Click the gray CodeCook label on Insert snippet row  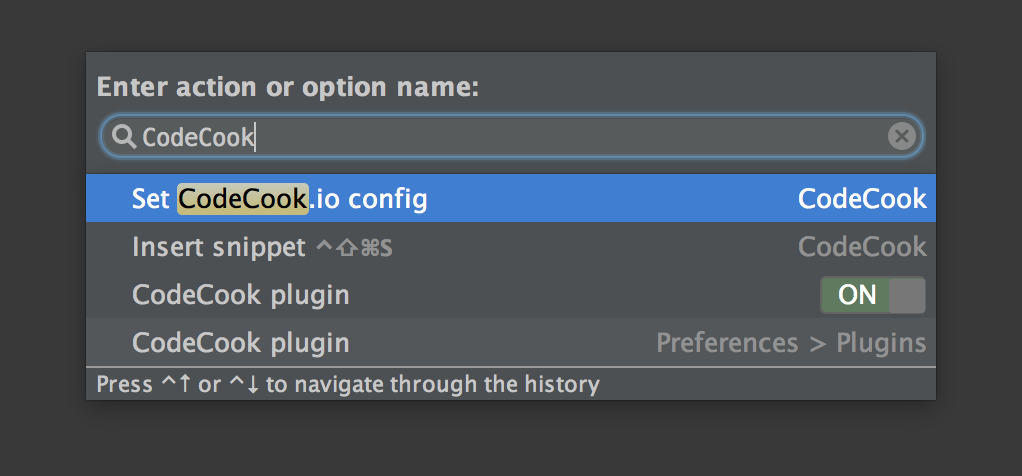(x=862, y=247)
